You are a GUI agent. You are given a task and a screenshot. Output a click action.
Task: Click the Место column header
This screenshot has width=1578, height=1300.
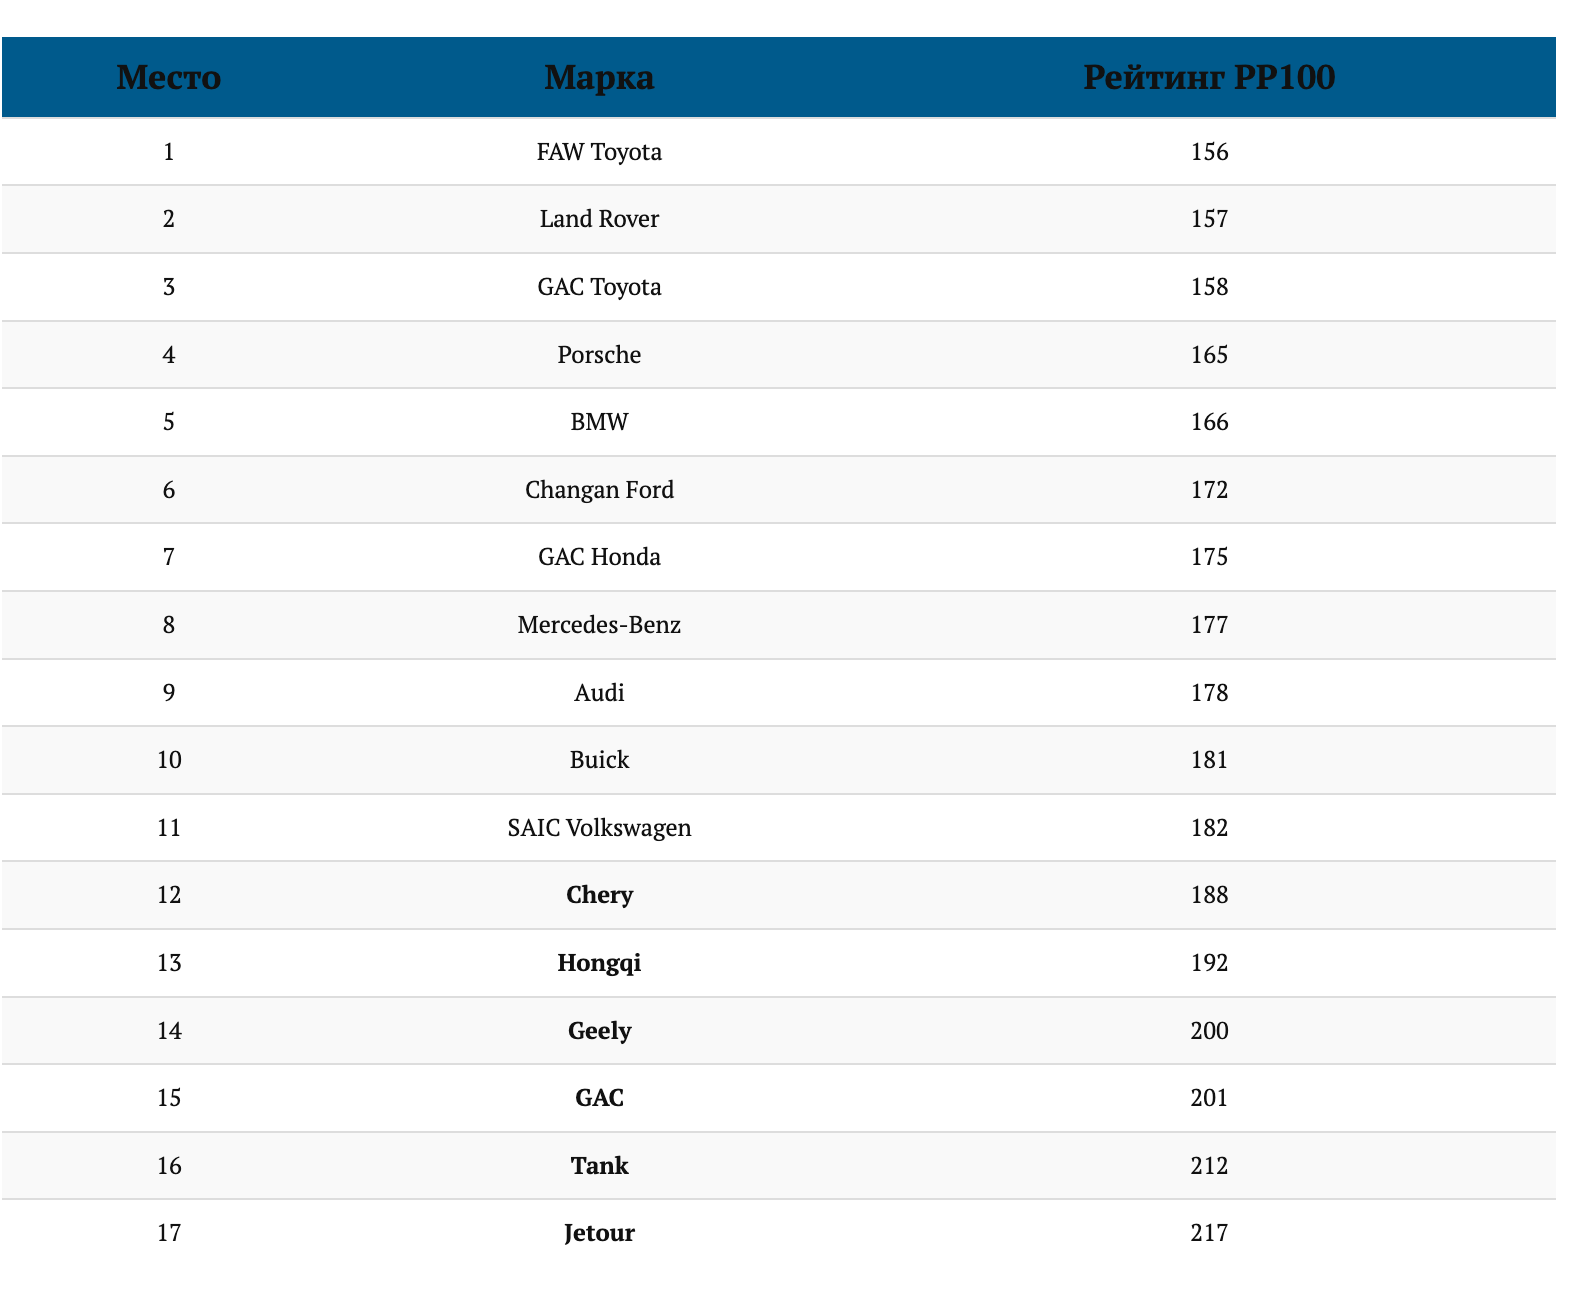pos(168,77)
